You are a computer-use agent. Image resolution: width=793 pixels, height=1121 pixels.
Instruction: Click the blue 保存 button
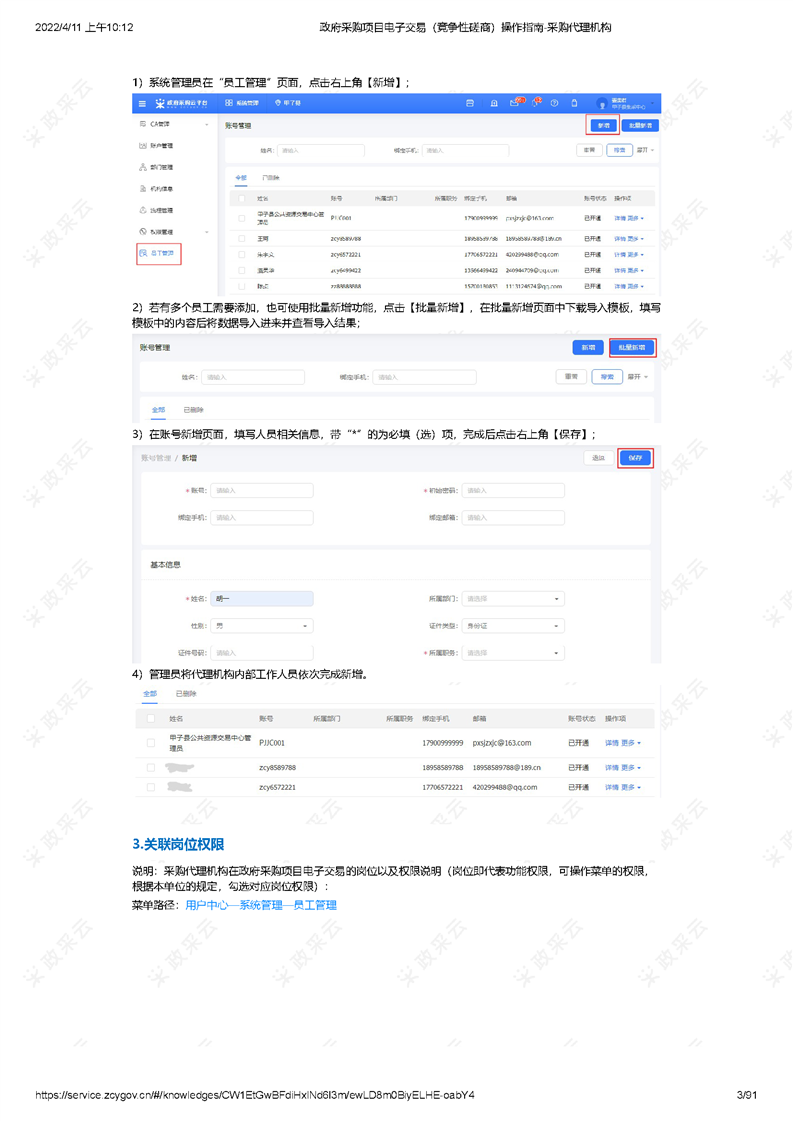click(635, 458)
